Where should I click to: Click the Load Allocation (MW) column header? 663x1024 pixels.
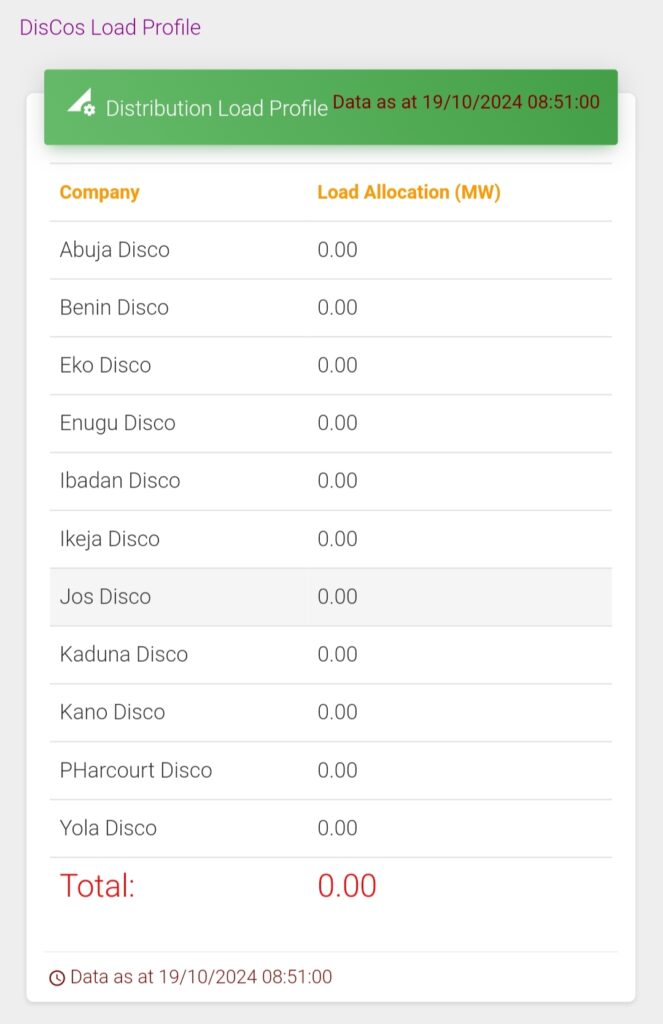point(409,192)
